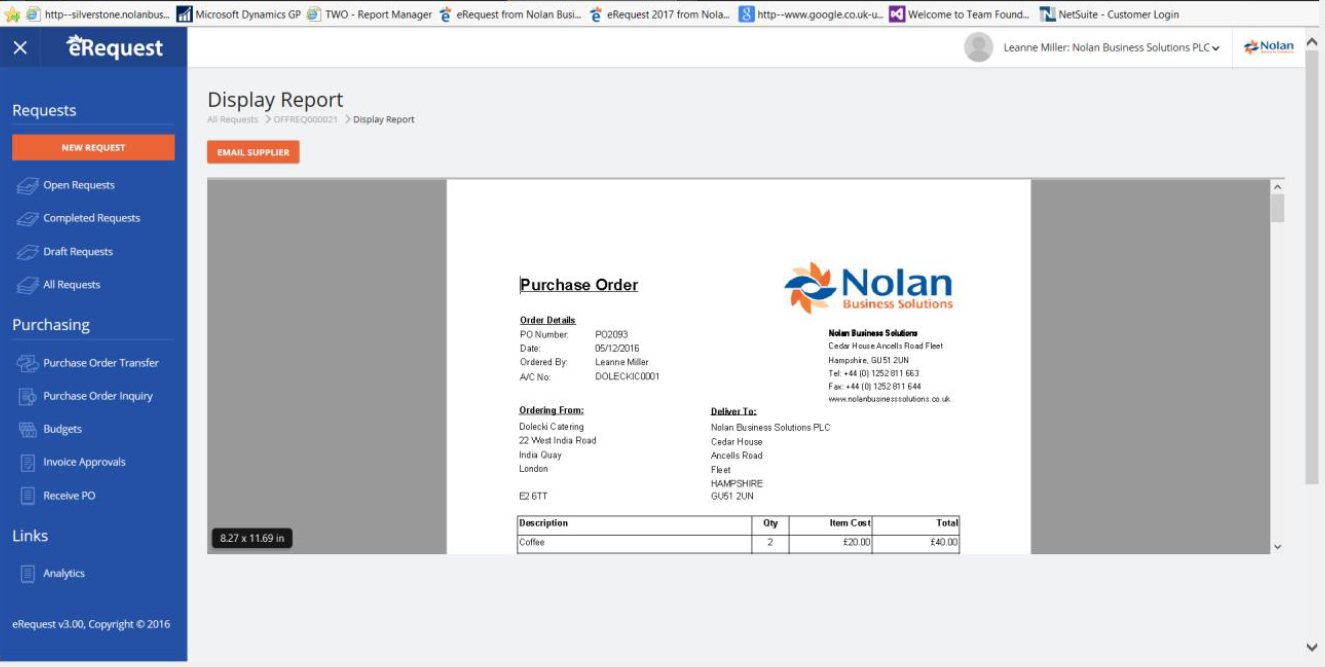Go to All Requests breadcrumb link
The height and width of the screenshot is (667, 1325).
232,120
